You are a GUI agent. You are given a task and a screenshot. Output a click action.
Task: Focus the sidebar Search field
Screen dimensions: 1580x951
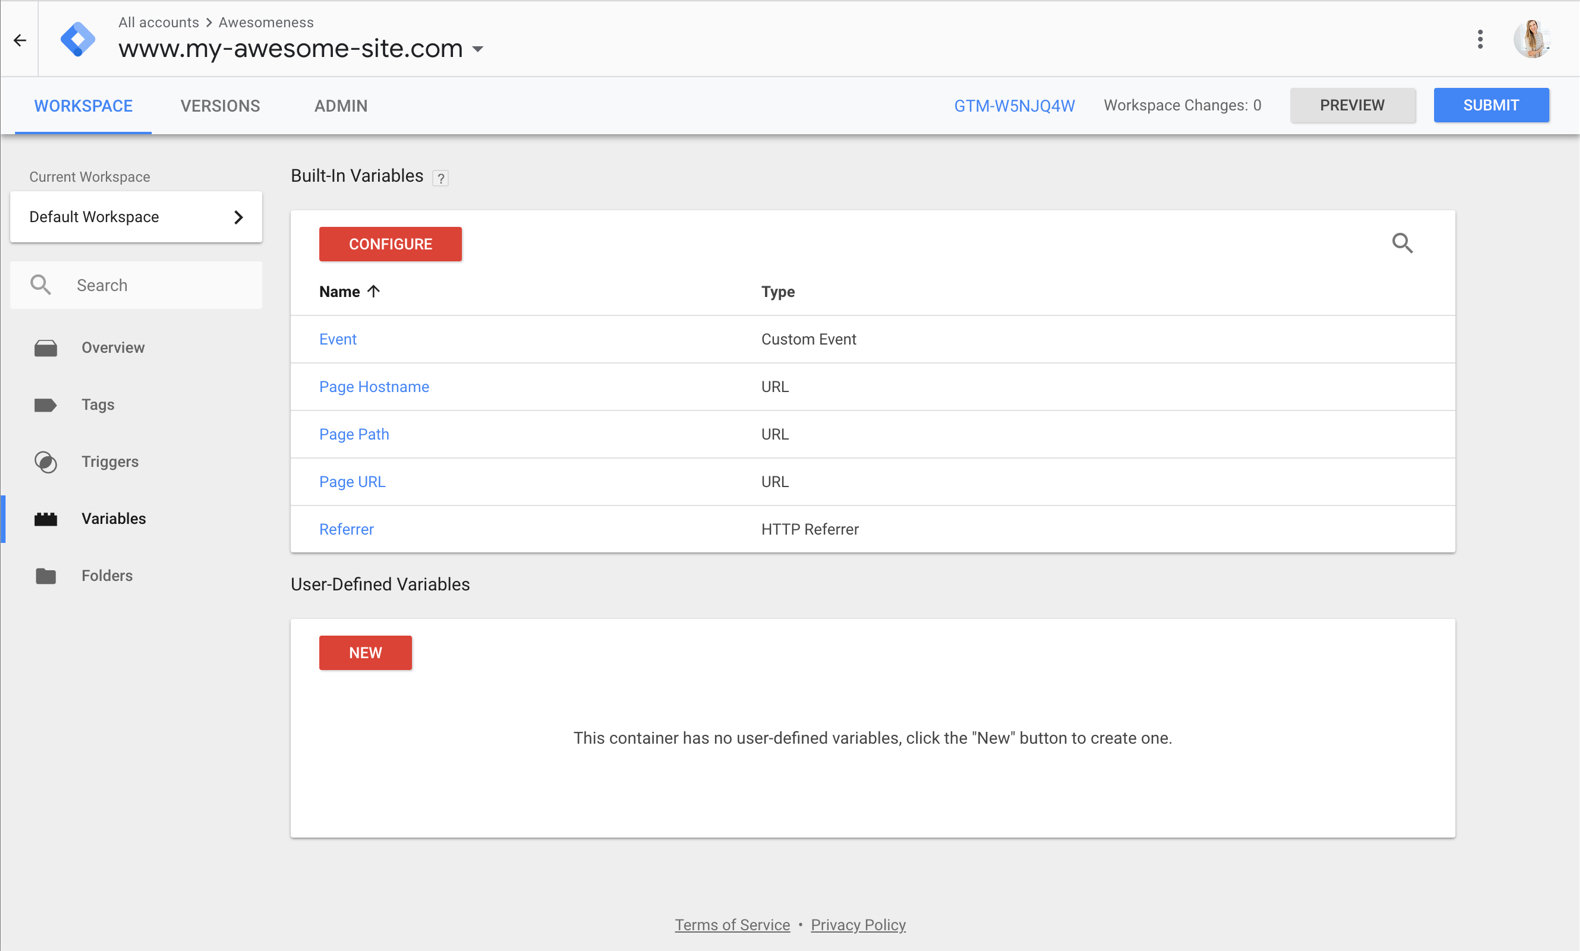coord(136,285)
